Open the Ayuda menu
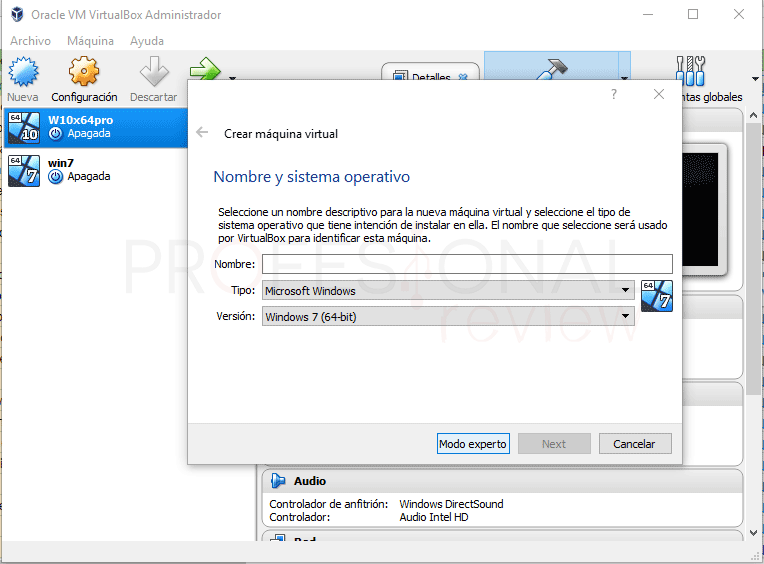Viewport: 764px width, 564px height. pyautogui.click(x=147, y=41)
